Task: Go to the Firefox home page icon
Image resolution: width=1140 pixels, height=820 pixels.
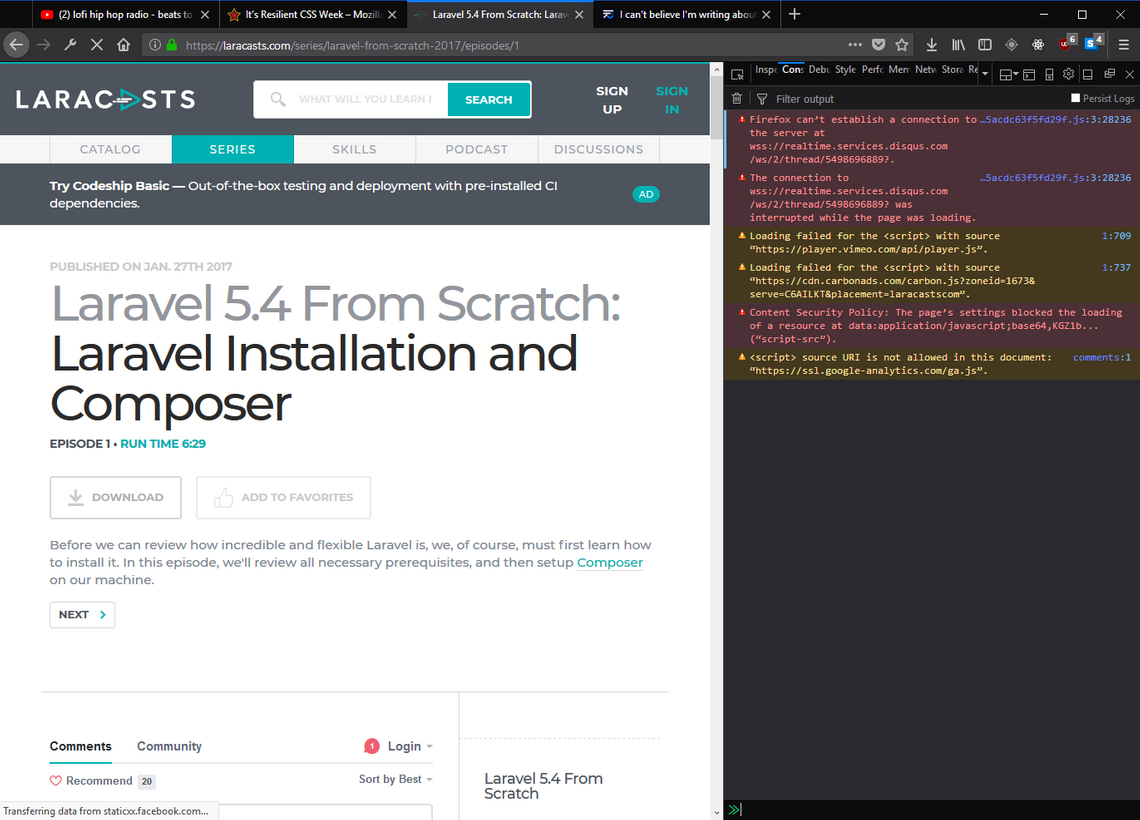Action: click(124, 45)
